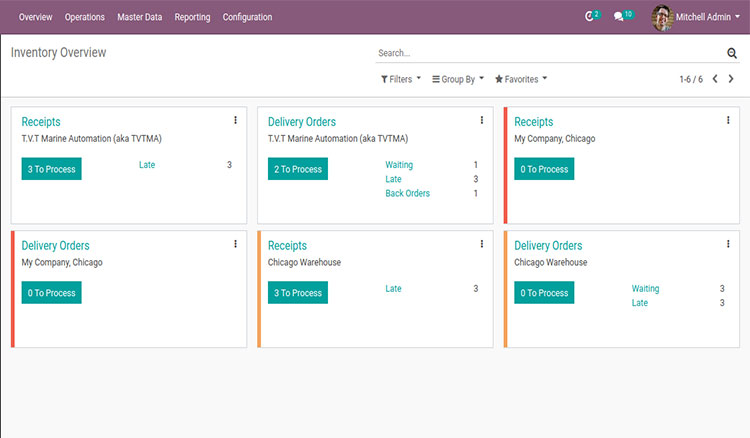Open the Favorites dropdown

[521, 79]
